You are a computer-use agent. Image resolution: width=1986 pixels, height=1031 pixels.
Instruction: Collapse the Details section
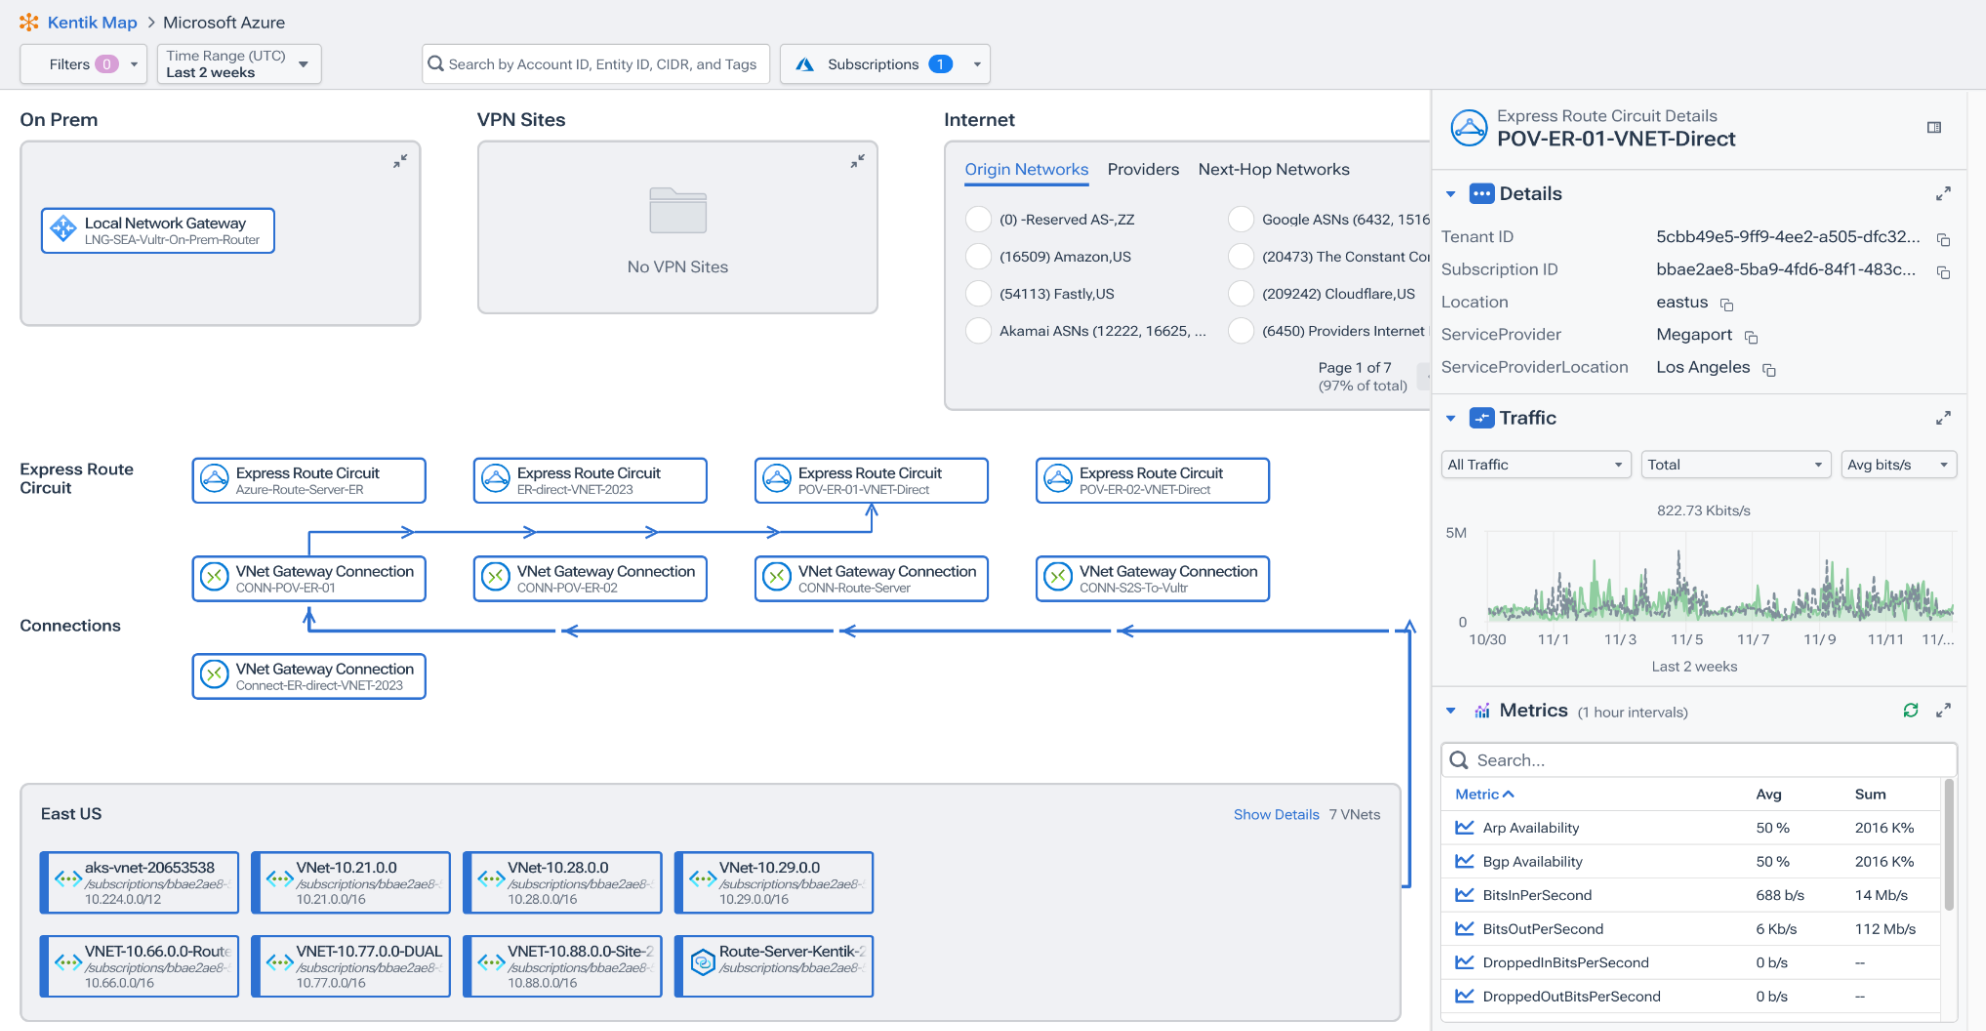[x=1451, y=194]
